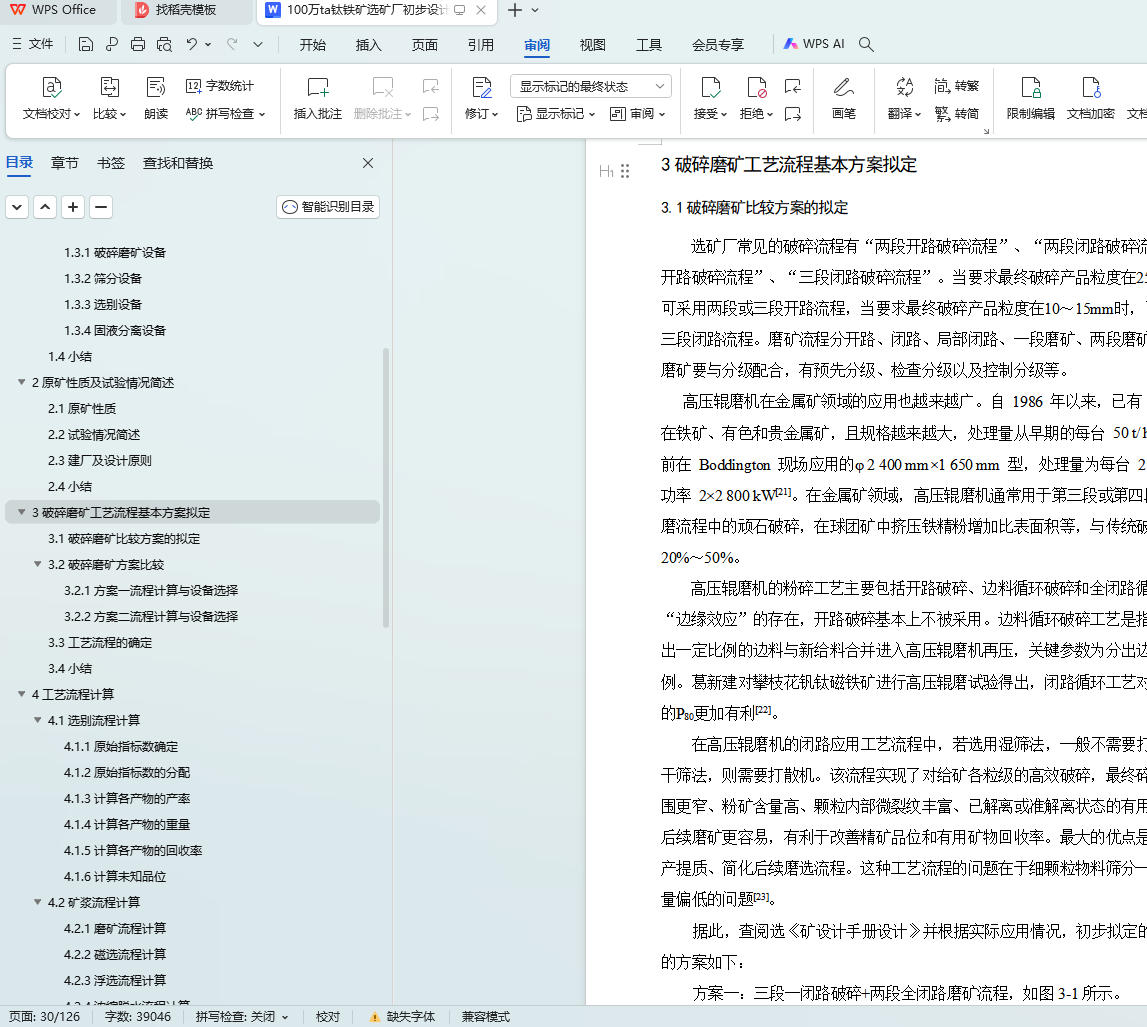The height and width of the screenshot is (1027, 1147).
Task: Click move heading down arrow button
Action: point(17,207)
